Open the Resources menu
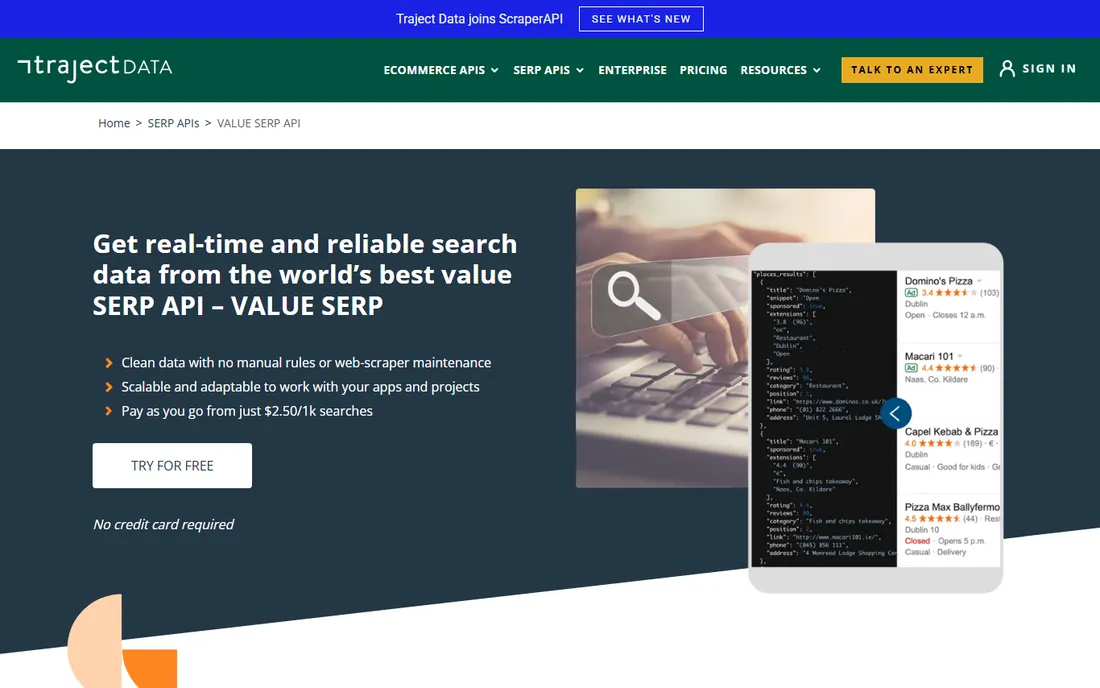The width and height of the screenshot is (1100, 688). 780,70
